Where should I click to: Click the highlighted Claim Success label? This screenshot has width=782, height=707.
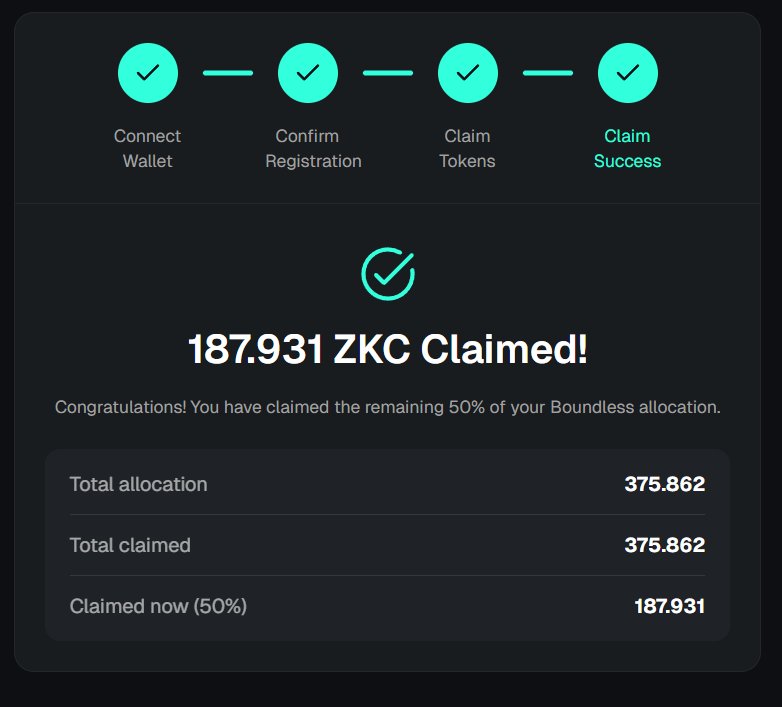pos(627,148)
